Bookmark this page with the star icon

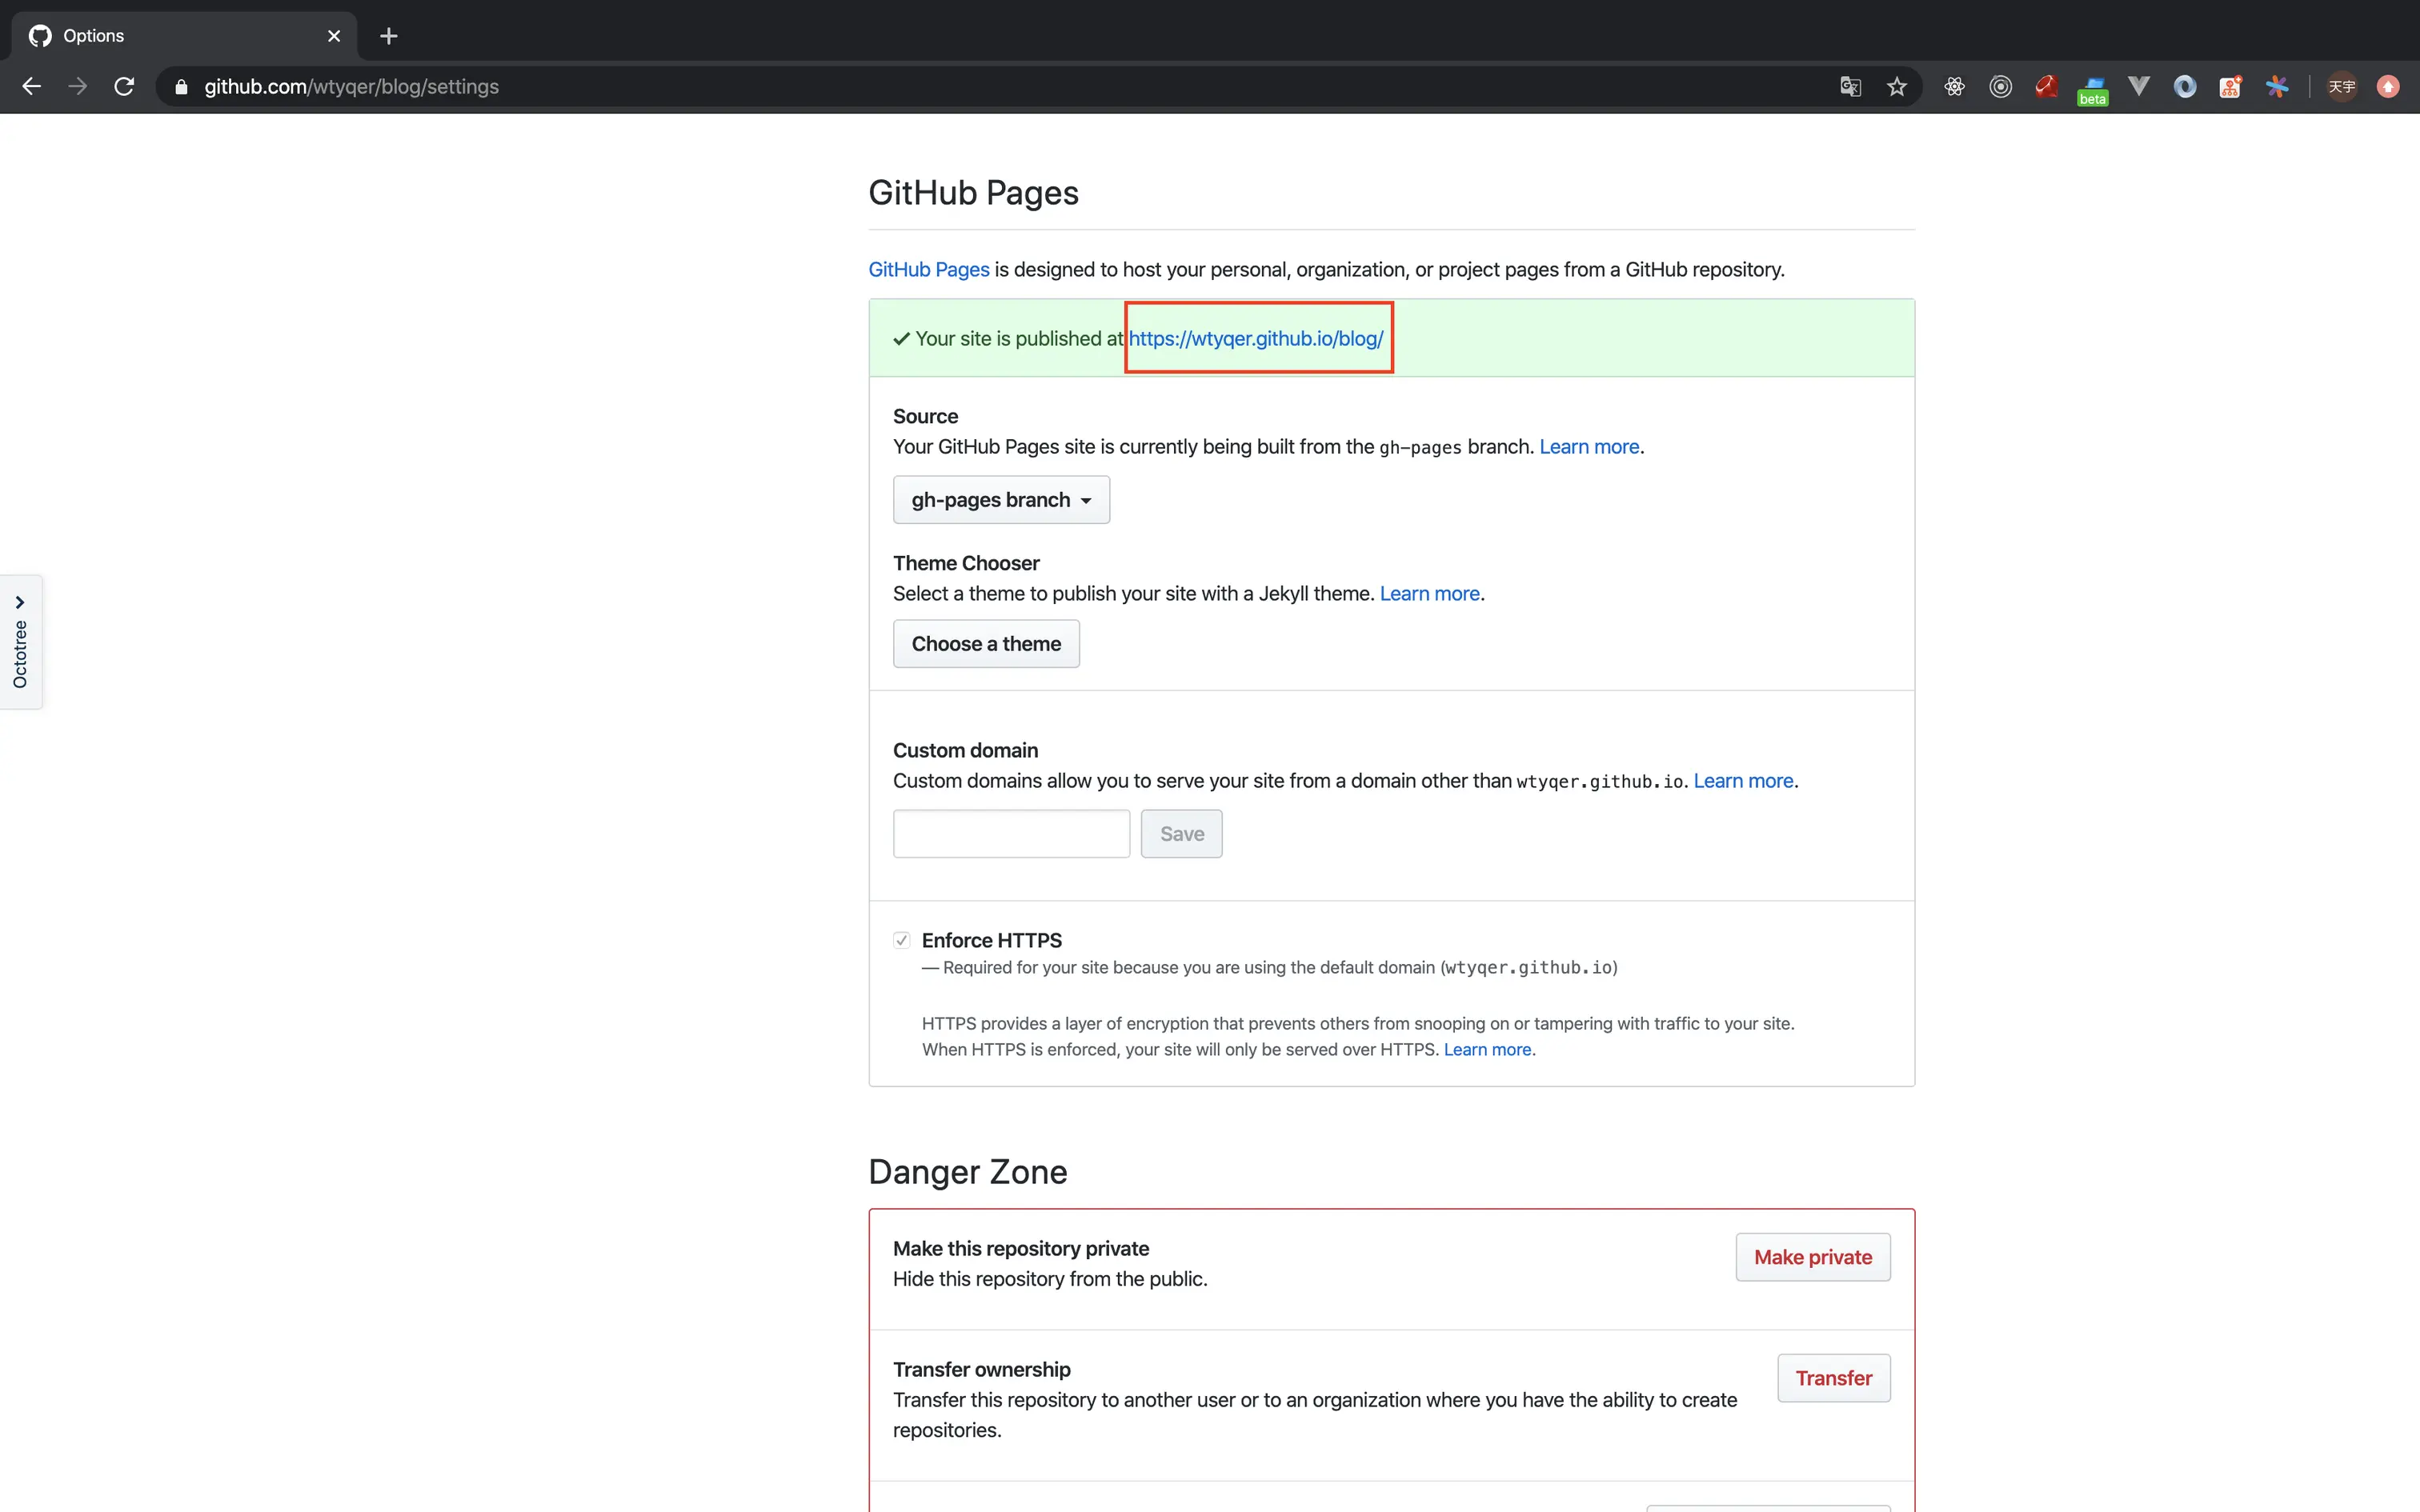click(x=1896, y=87)
